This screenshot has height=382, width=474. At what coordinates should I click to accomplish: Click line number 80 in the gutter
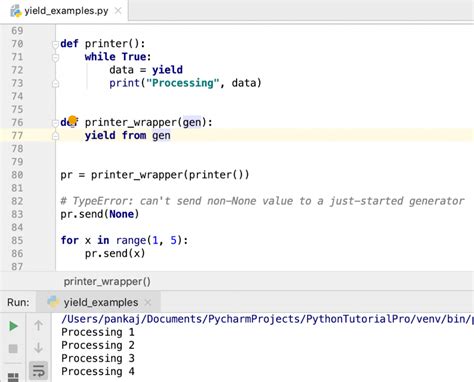click(17, 175)
